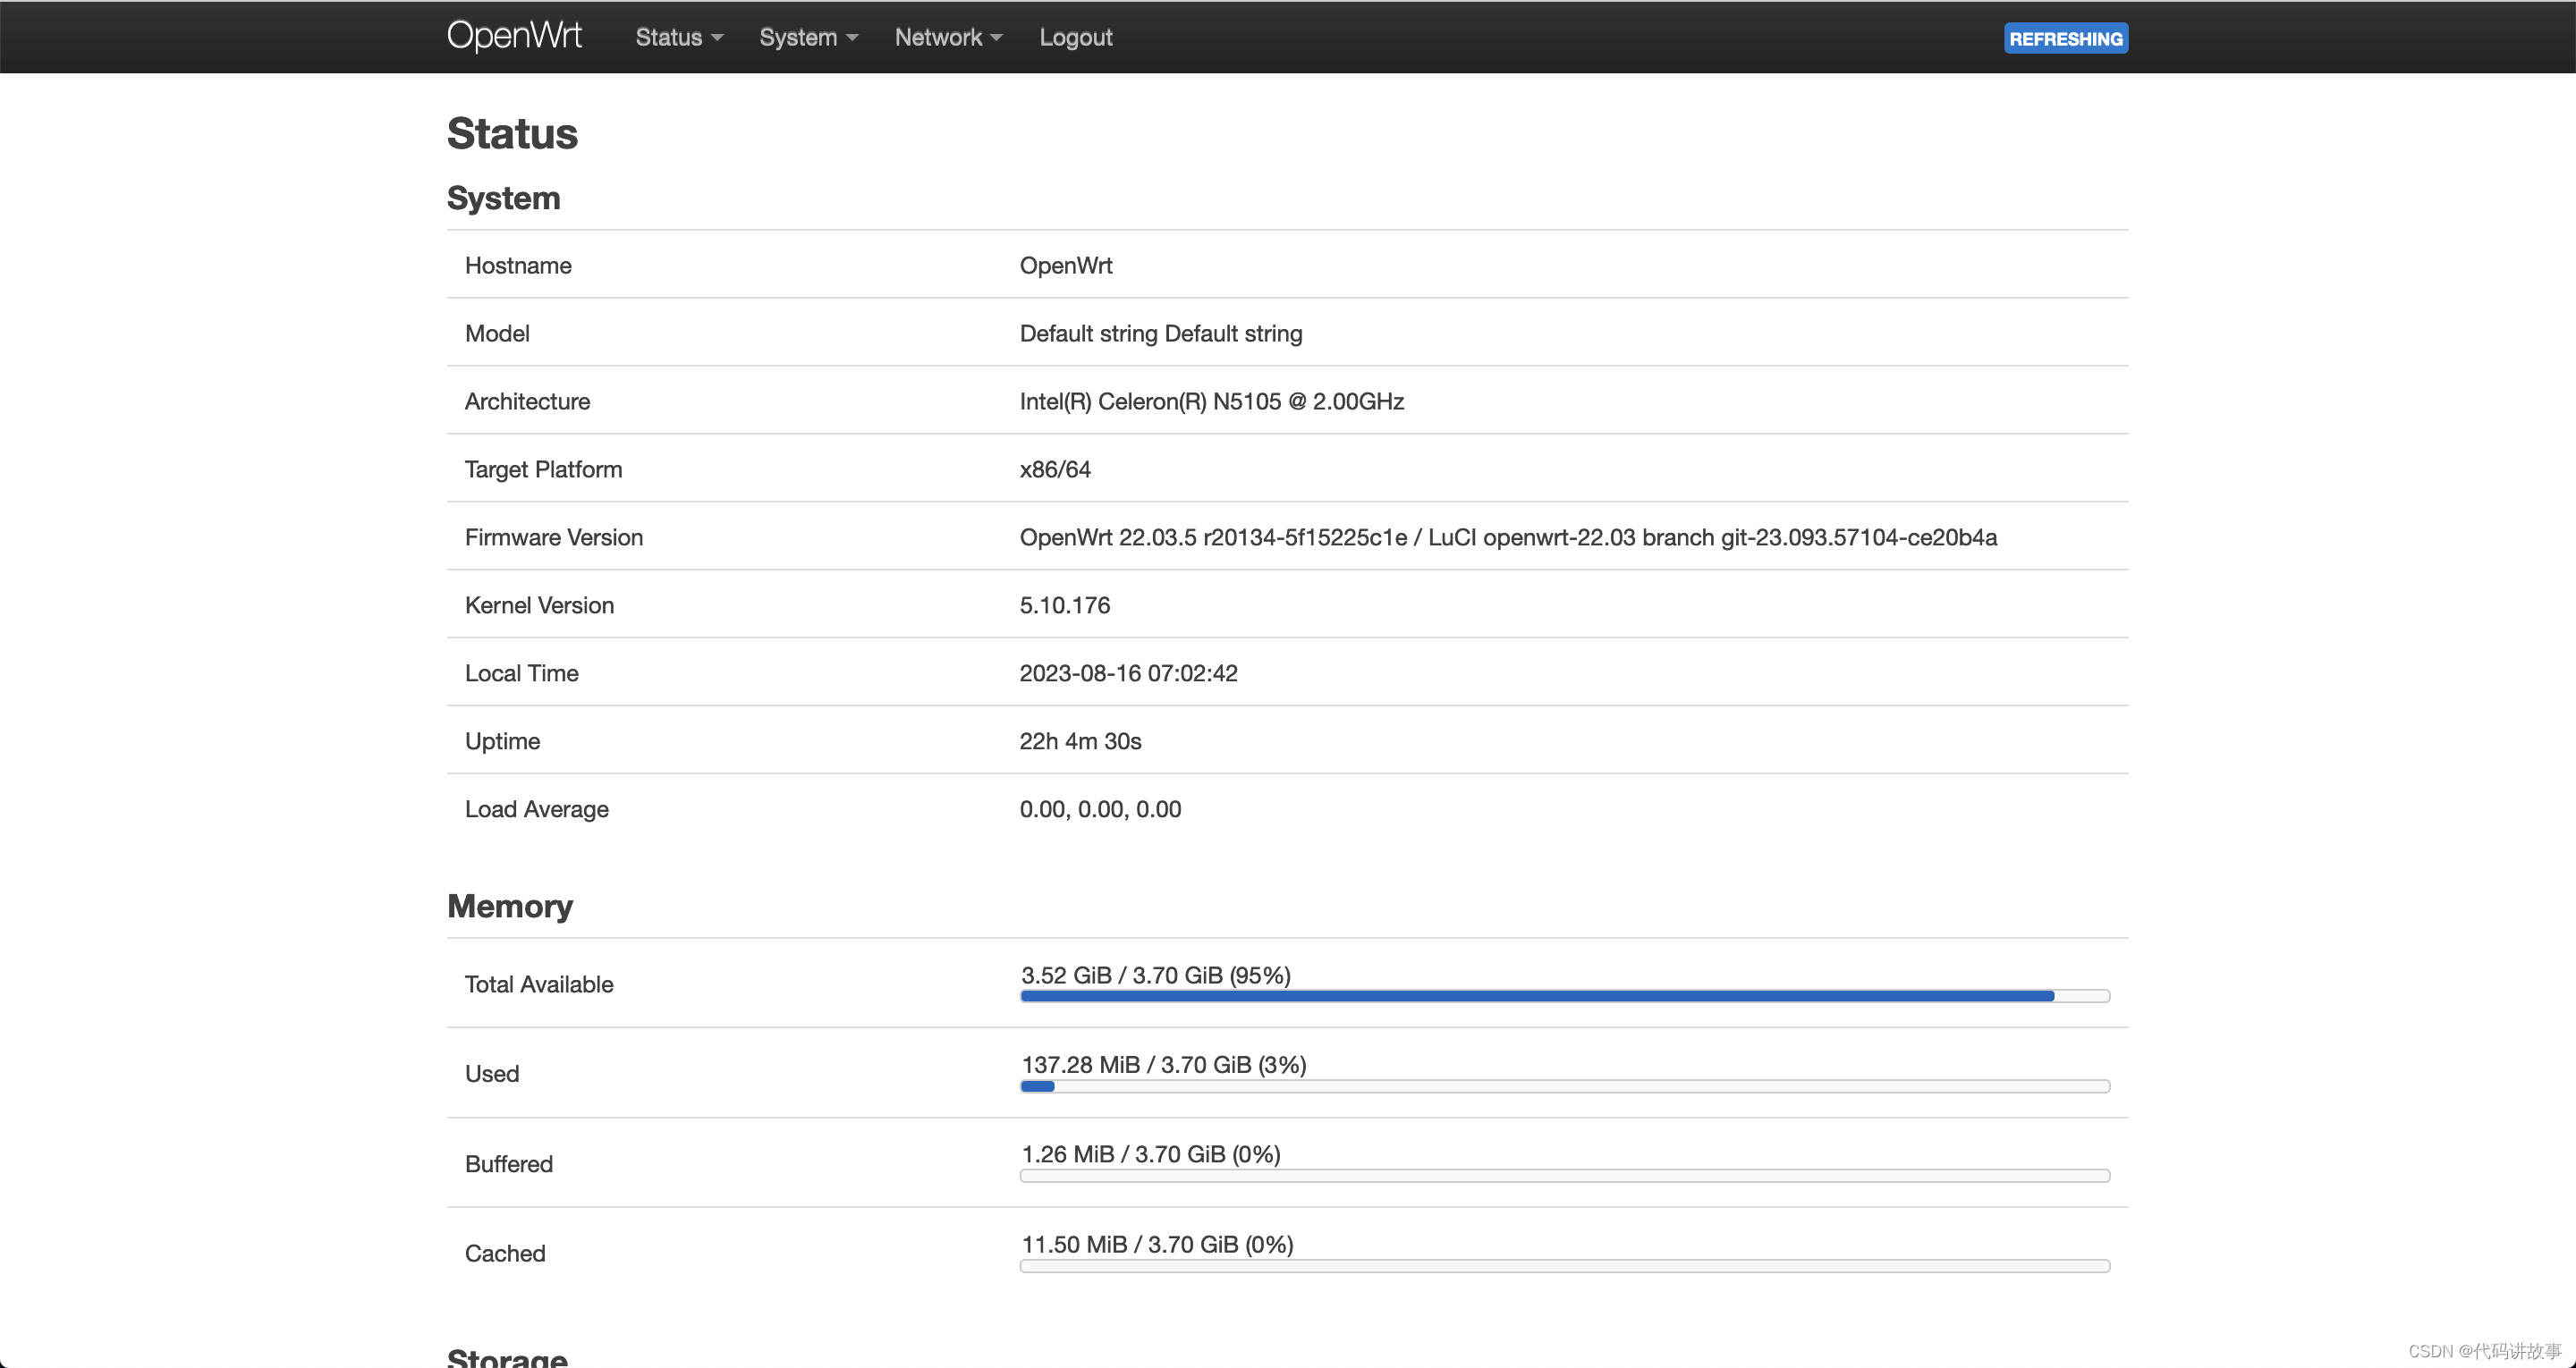Click the Cached memory progress bar
The image size is (2576, 1368).
[x=1564, y=1266]
